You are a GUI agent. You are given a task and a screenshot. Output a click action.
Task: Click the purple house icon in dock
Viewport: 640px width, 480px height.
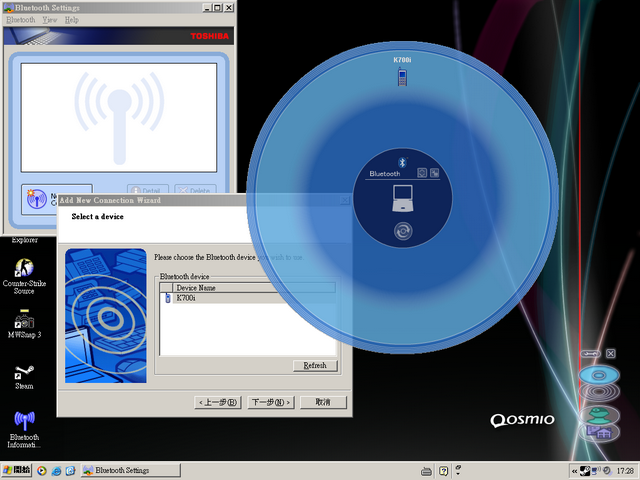pos(599,432)
